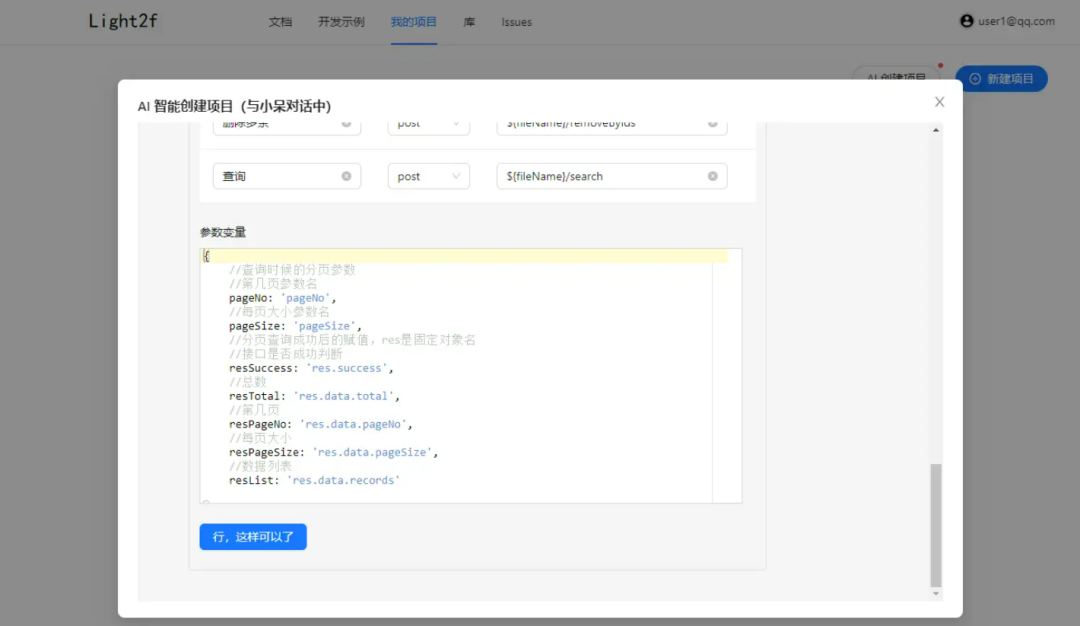
Task: Clear the 删除多条 name field
Action: [x=345, y=122]
